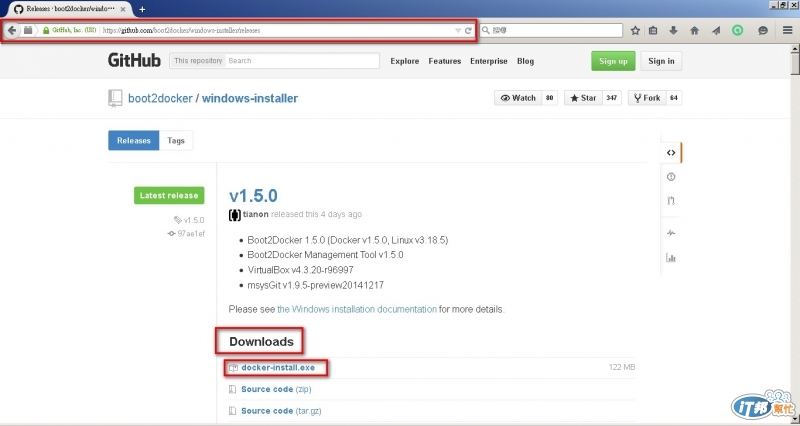Click the repository book icon
800x426 pixels.
click(115, 98)
